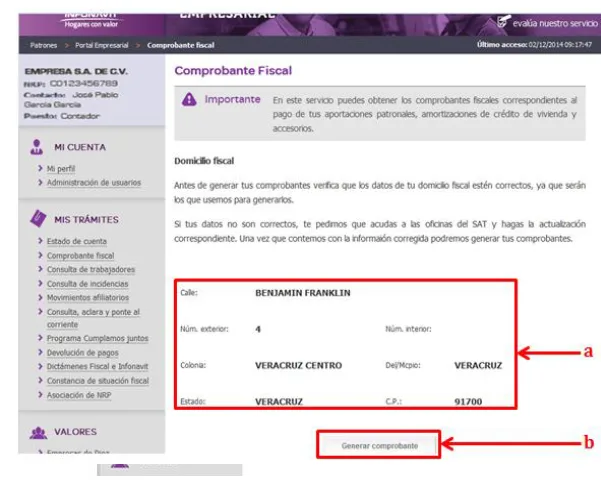Click the evalúa nuestro servicio link
Screen dimensions: 601x481
[x=555, y=23]
